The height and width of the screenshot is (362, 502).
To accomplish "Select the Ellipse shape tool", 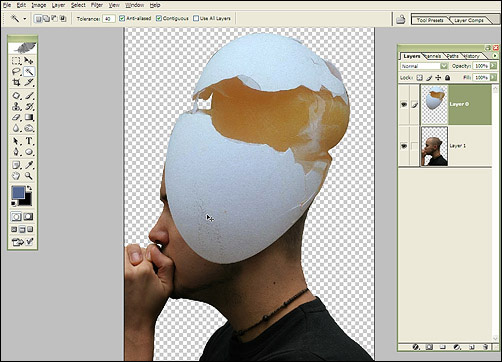I will coord(29,152).
